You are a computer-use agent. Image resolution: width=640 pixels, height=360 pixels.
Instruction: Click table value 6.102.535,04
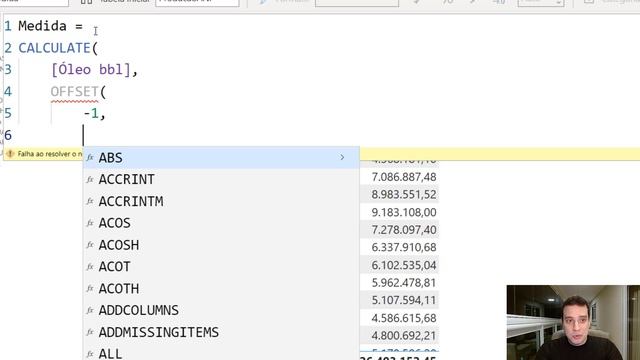coord(404,265)
